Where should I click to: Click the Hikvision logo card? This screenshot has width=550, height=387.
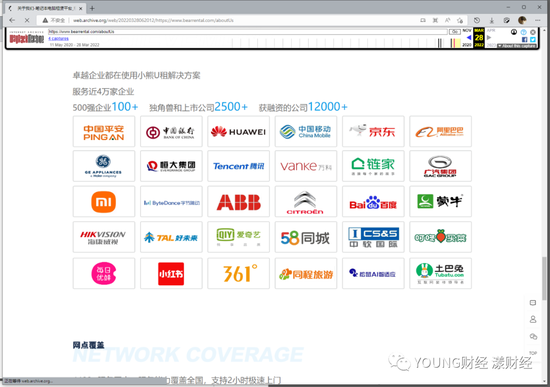pos(104,237)
